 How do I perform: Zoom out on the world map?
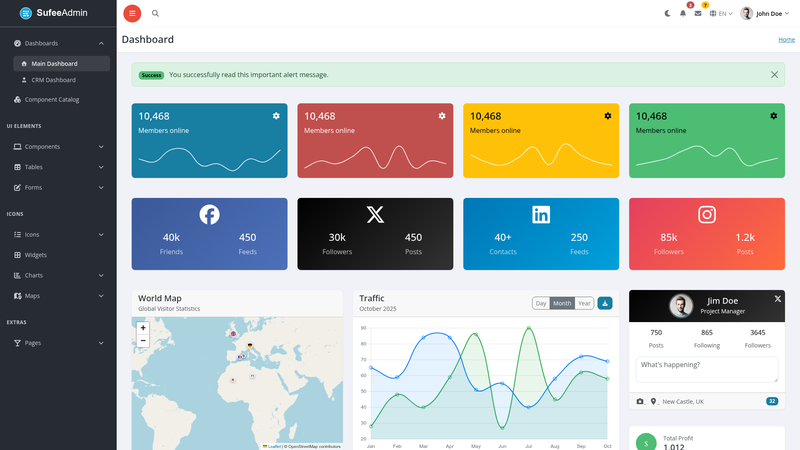click(143, 341)
